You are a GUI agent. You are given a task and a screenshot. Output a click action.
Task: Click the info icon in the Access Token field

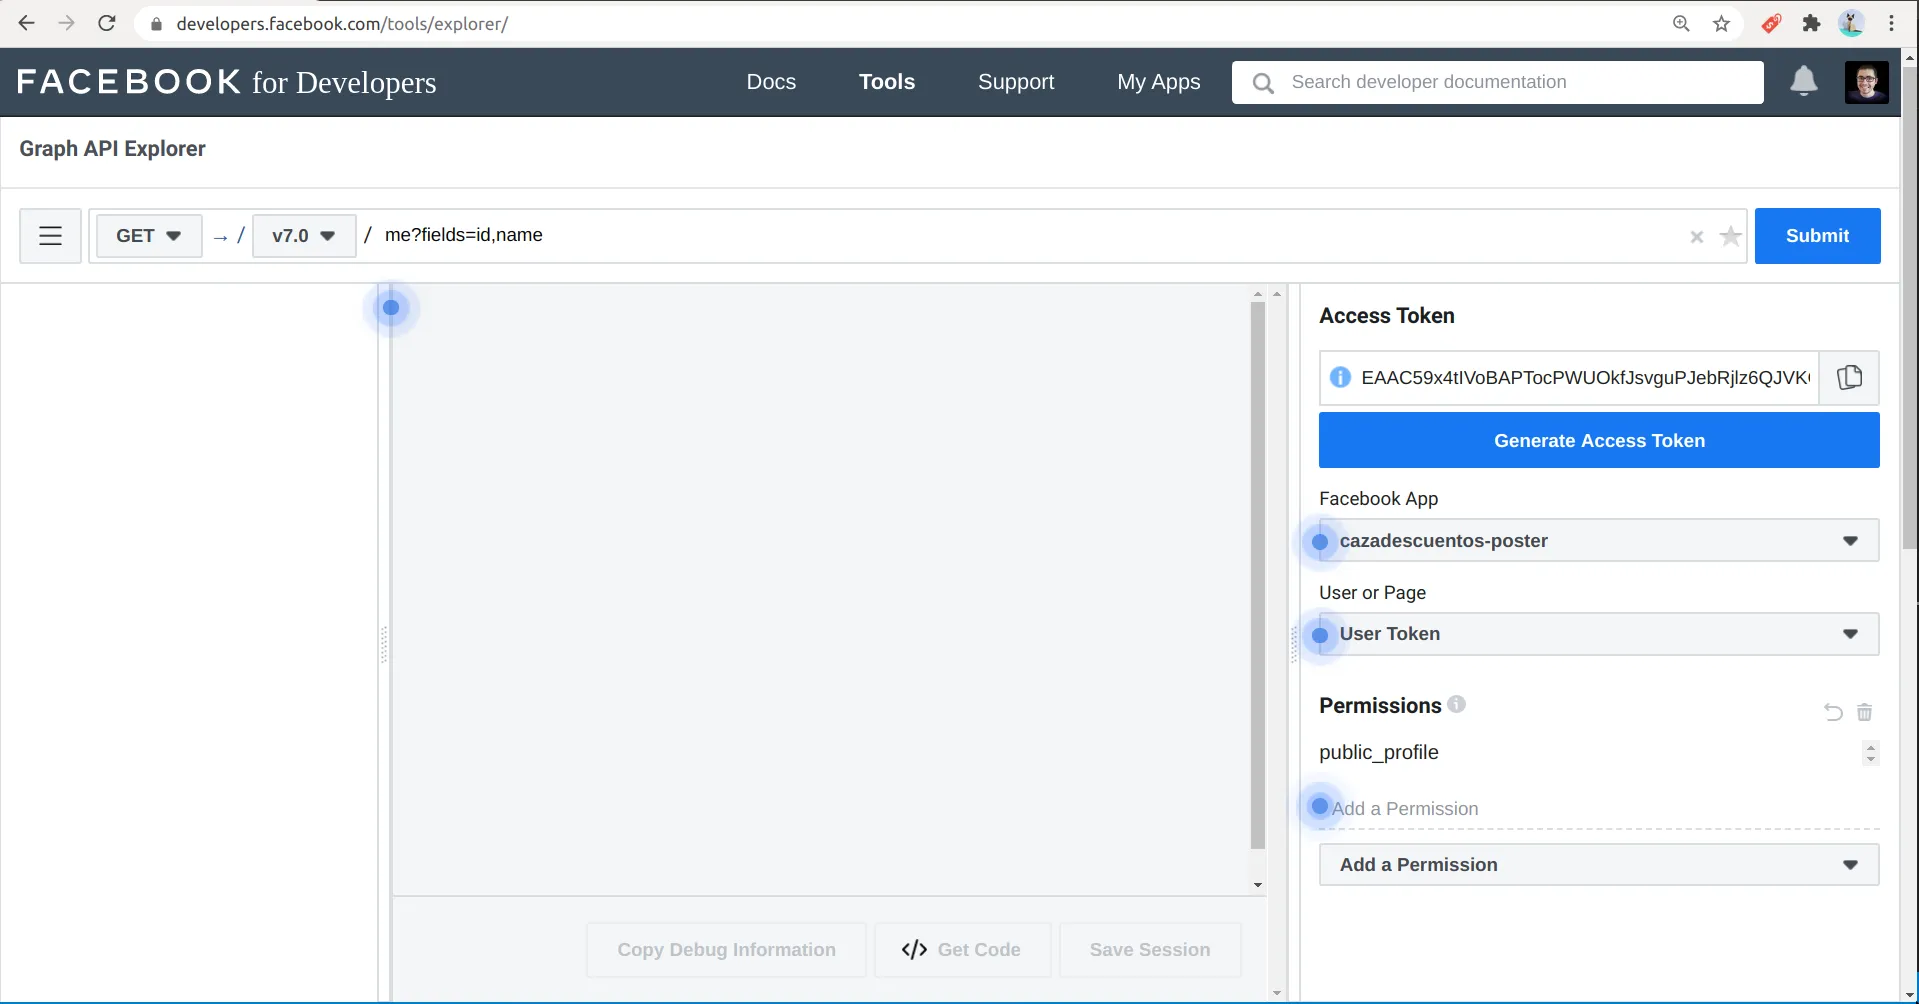[x=1340, y=377]
